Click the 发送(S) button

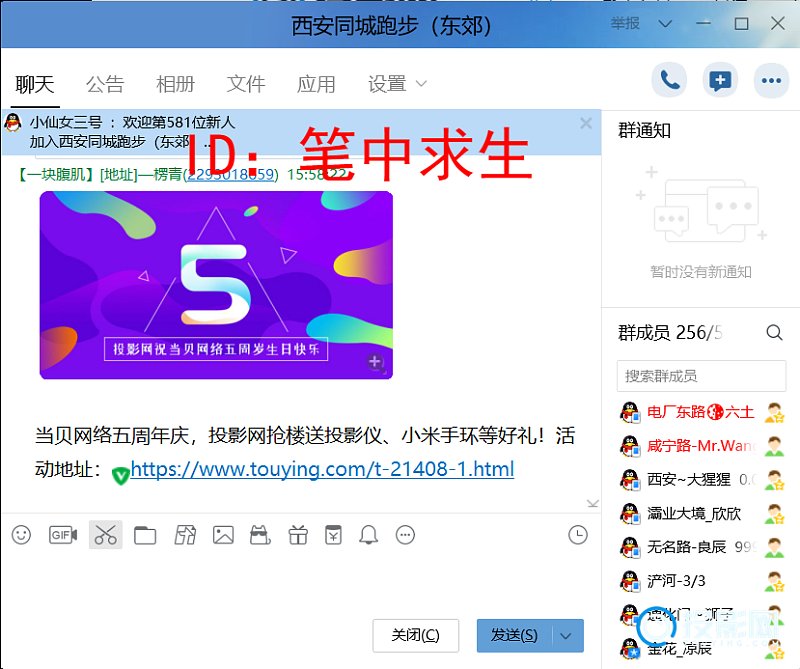click(x=515, y=635)
